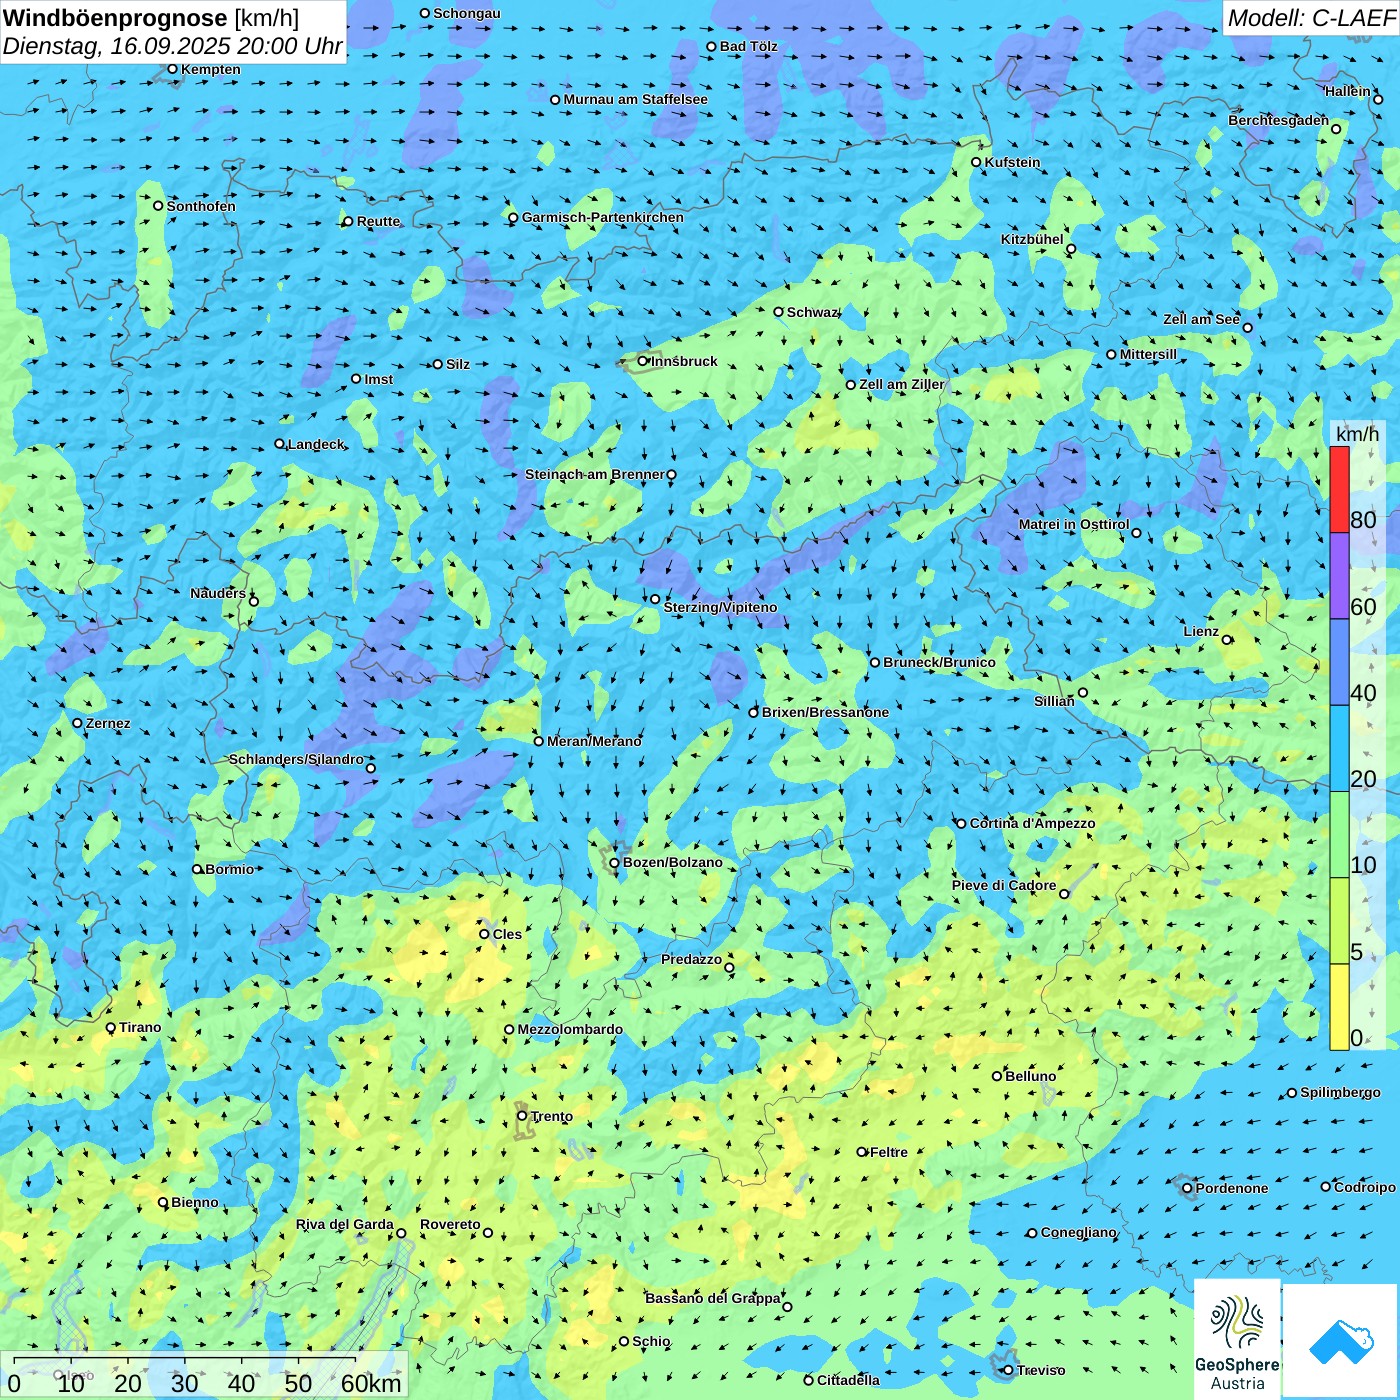This screenshot has width=1400, height=1400.
Task: Click the km/h legend heading
Action: [x=1357, y=434]
